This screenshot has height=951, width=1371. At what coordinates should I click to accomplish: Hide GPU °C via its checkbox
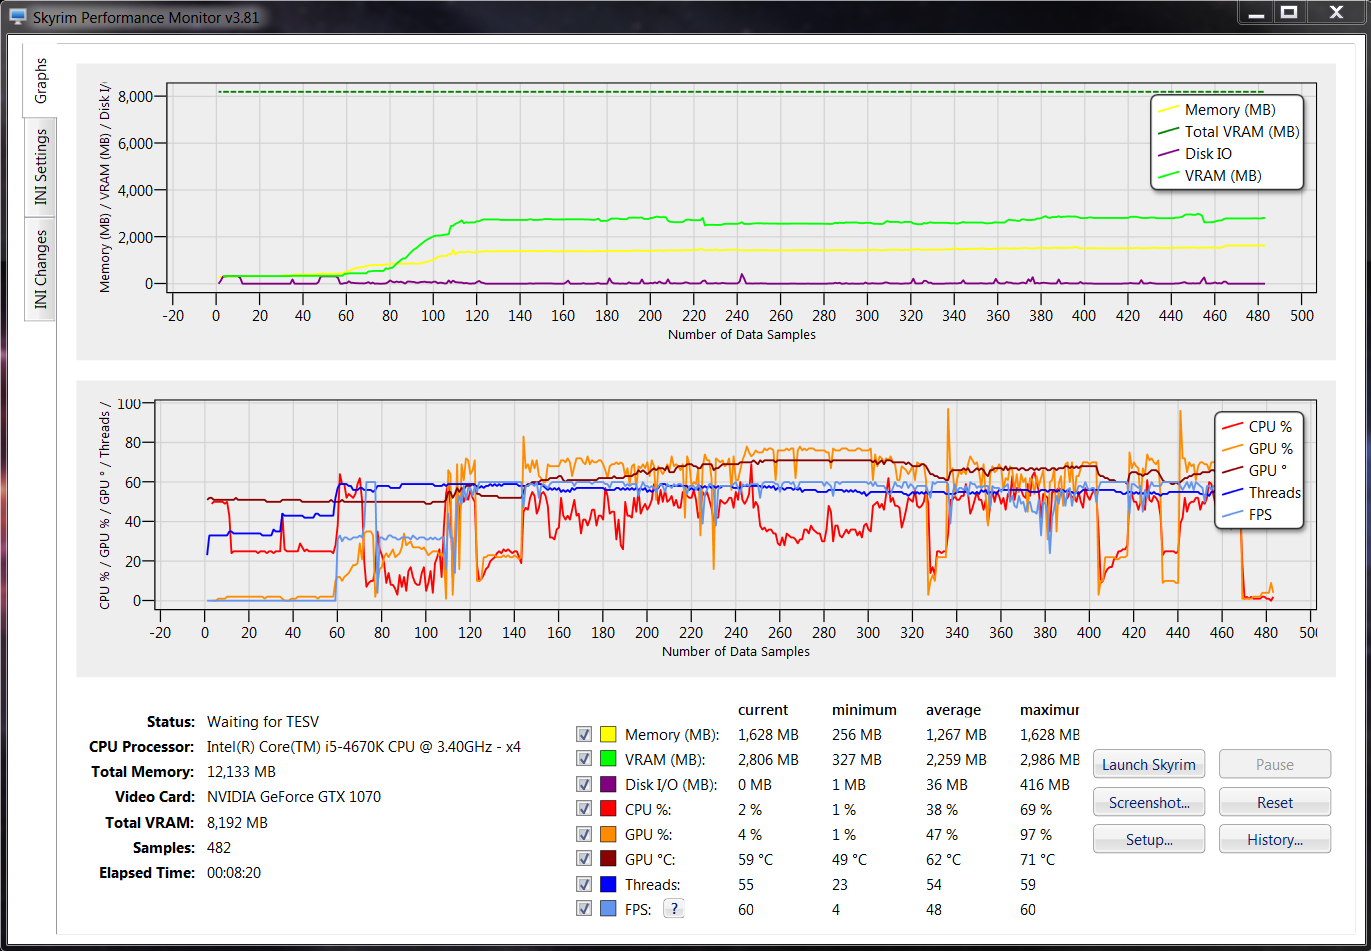pyautogui.click(x=584, y=860)
